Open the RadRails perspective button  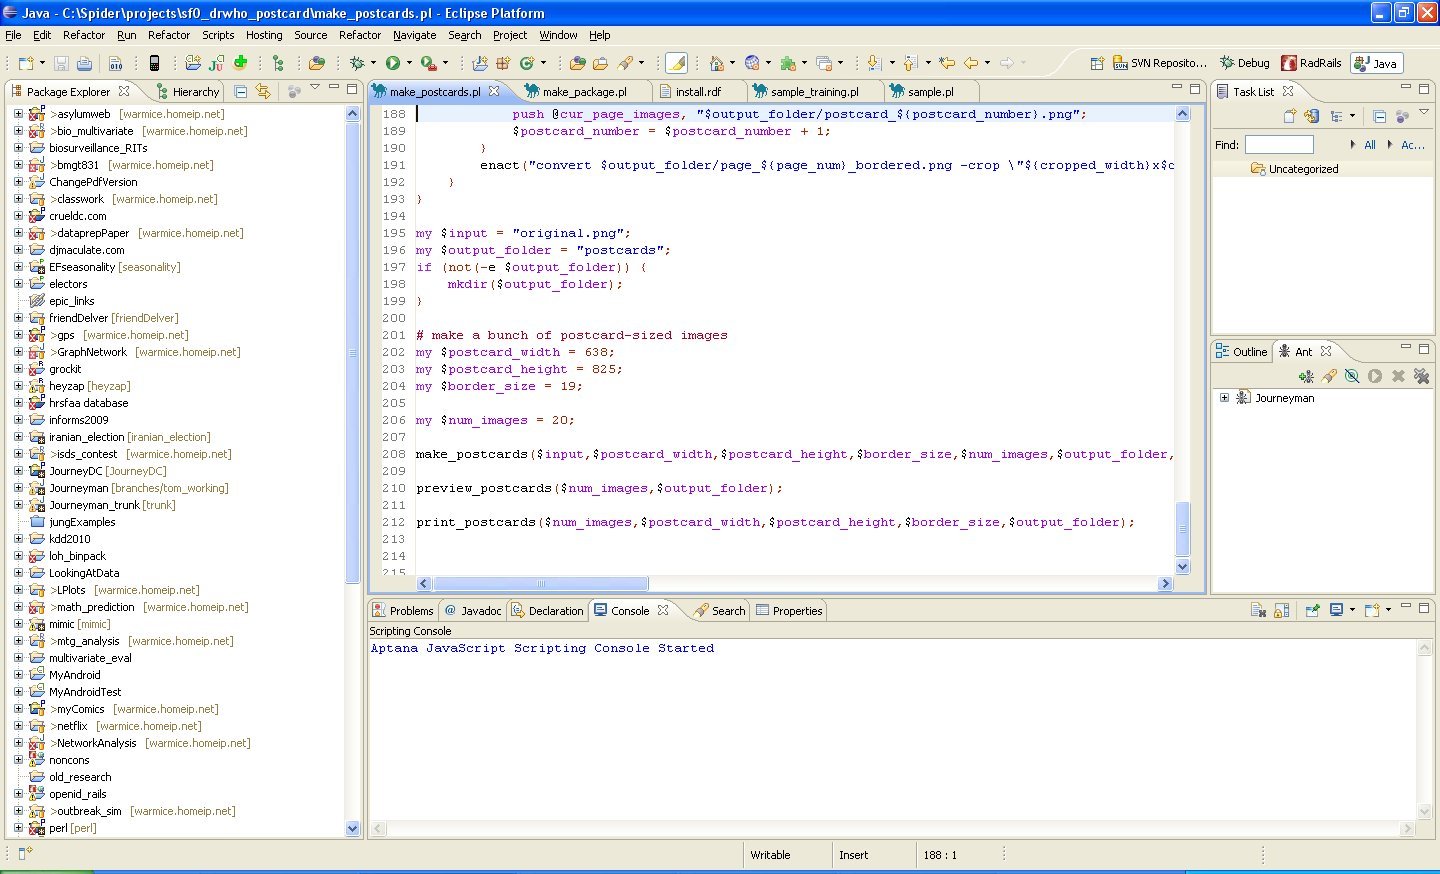1312,63
